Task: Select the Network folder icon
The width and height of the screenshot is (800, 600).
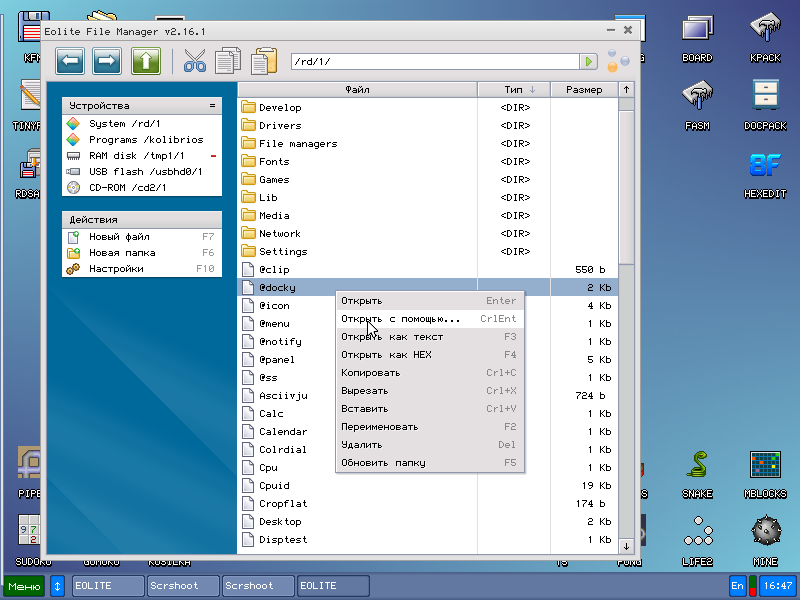Action: click(248, 233)
